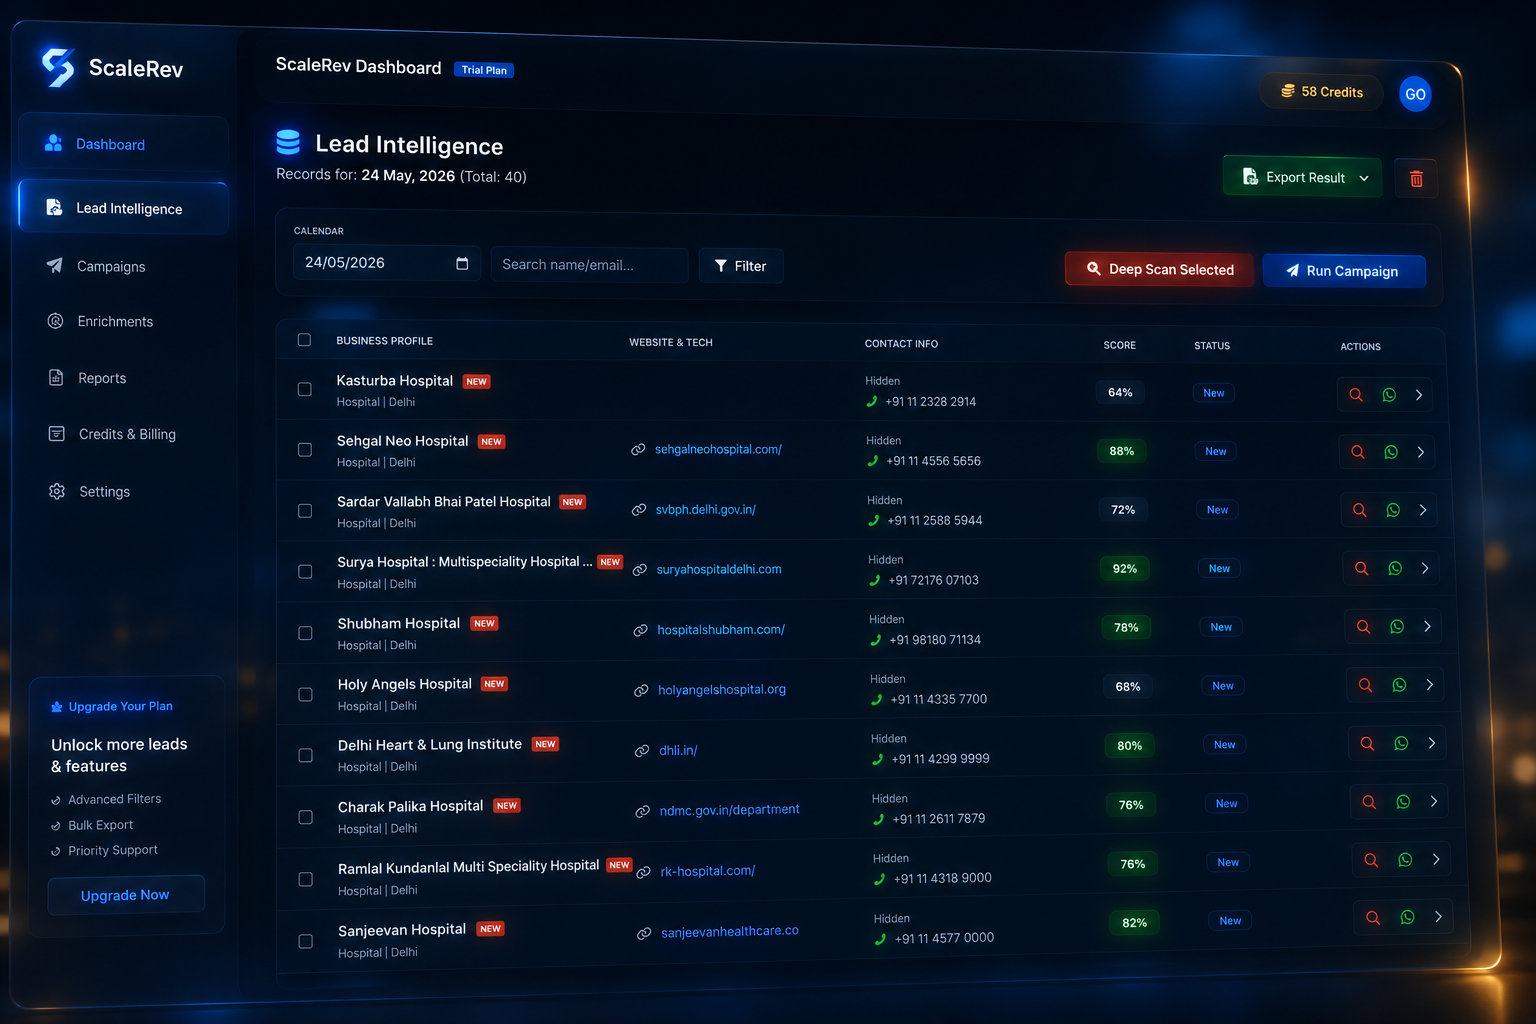Click the Trial Plan badge

point(484,70)
